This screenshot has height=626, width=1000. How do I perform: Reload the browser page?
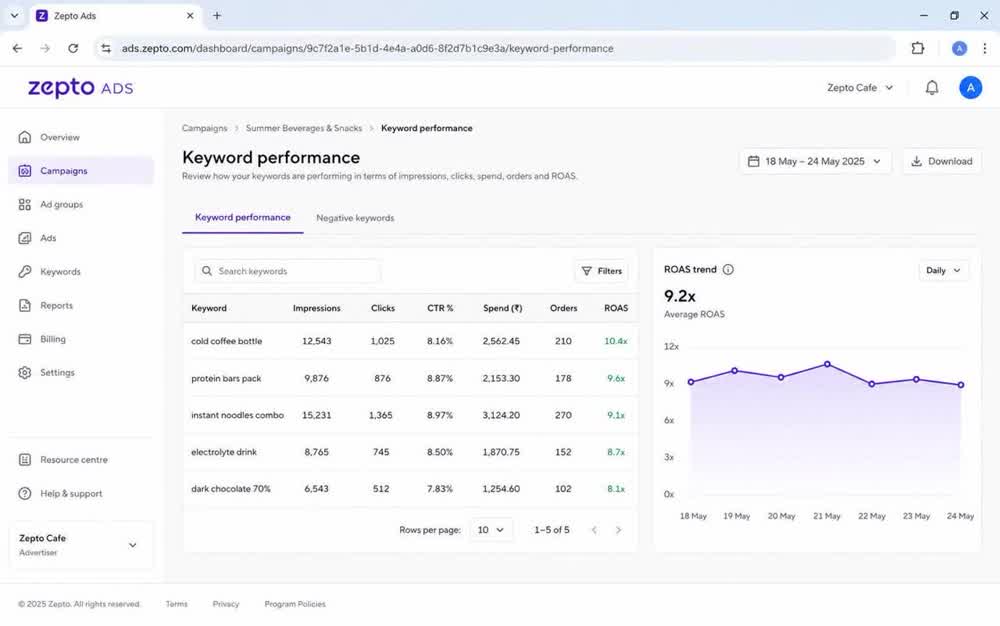click(x=73, y=48)
